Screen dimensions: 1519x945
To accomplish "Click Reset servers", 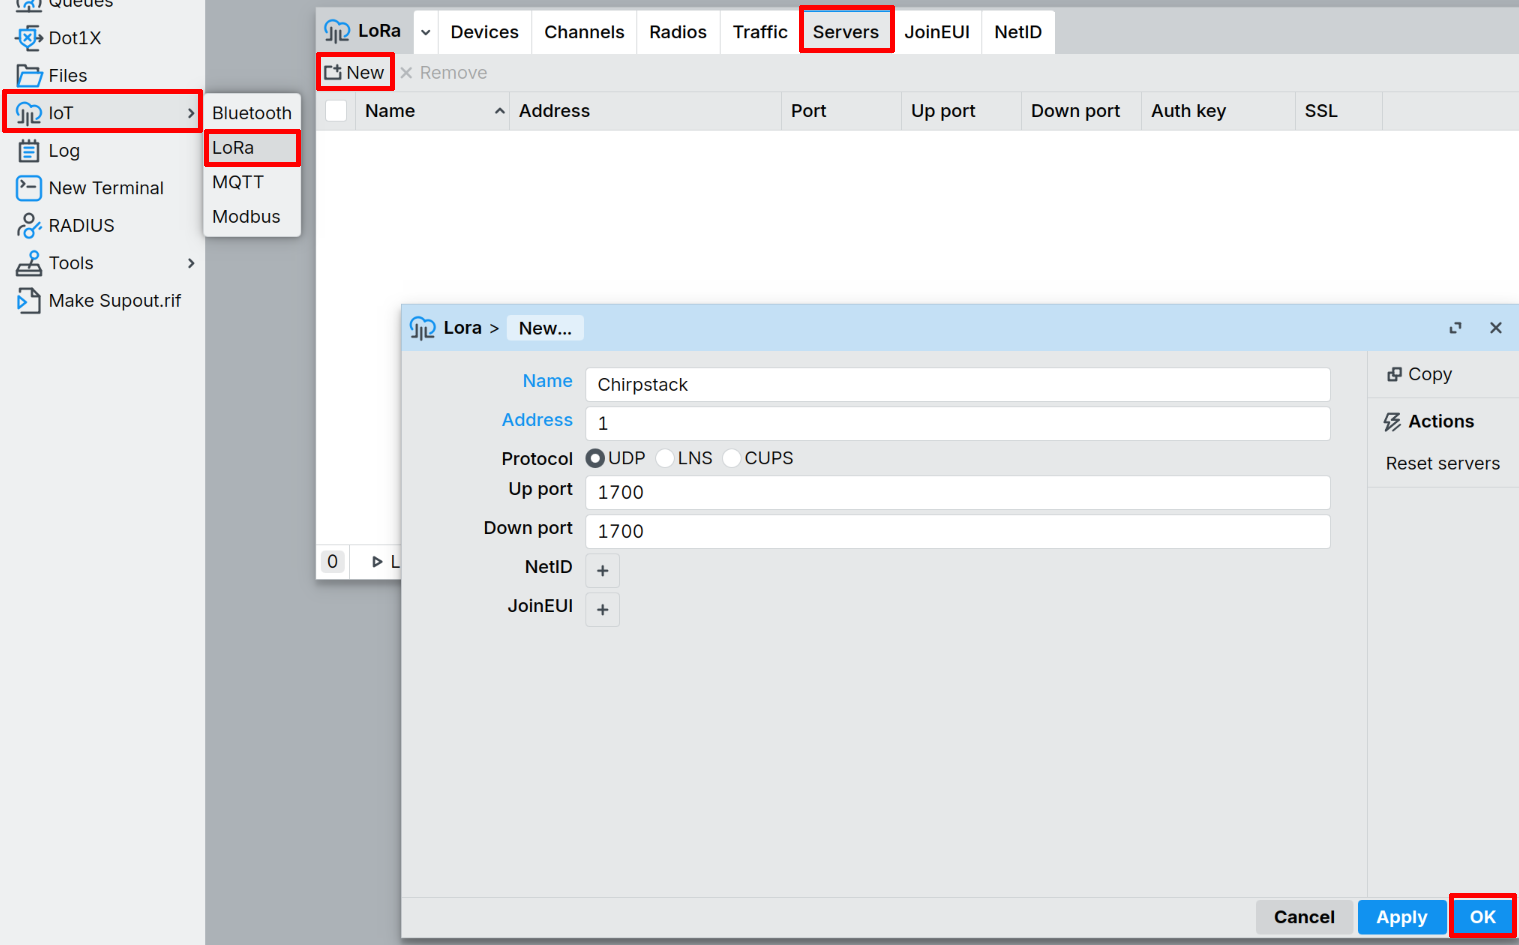I will [1442, 463].
